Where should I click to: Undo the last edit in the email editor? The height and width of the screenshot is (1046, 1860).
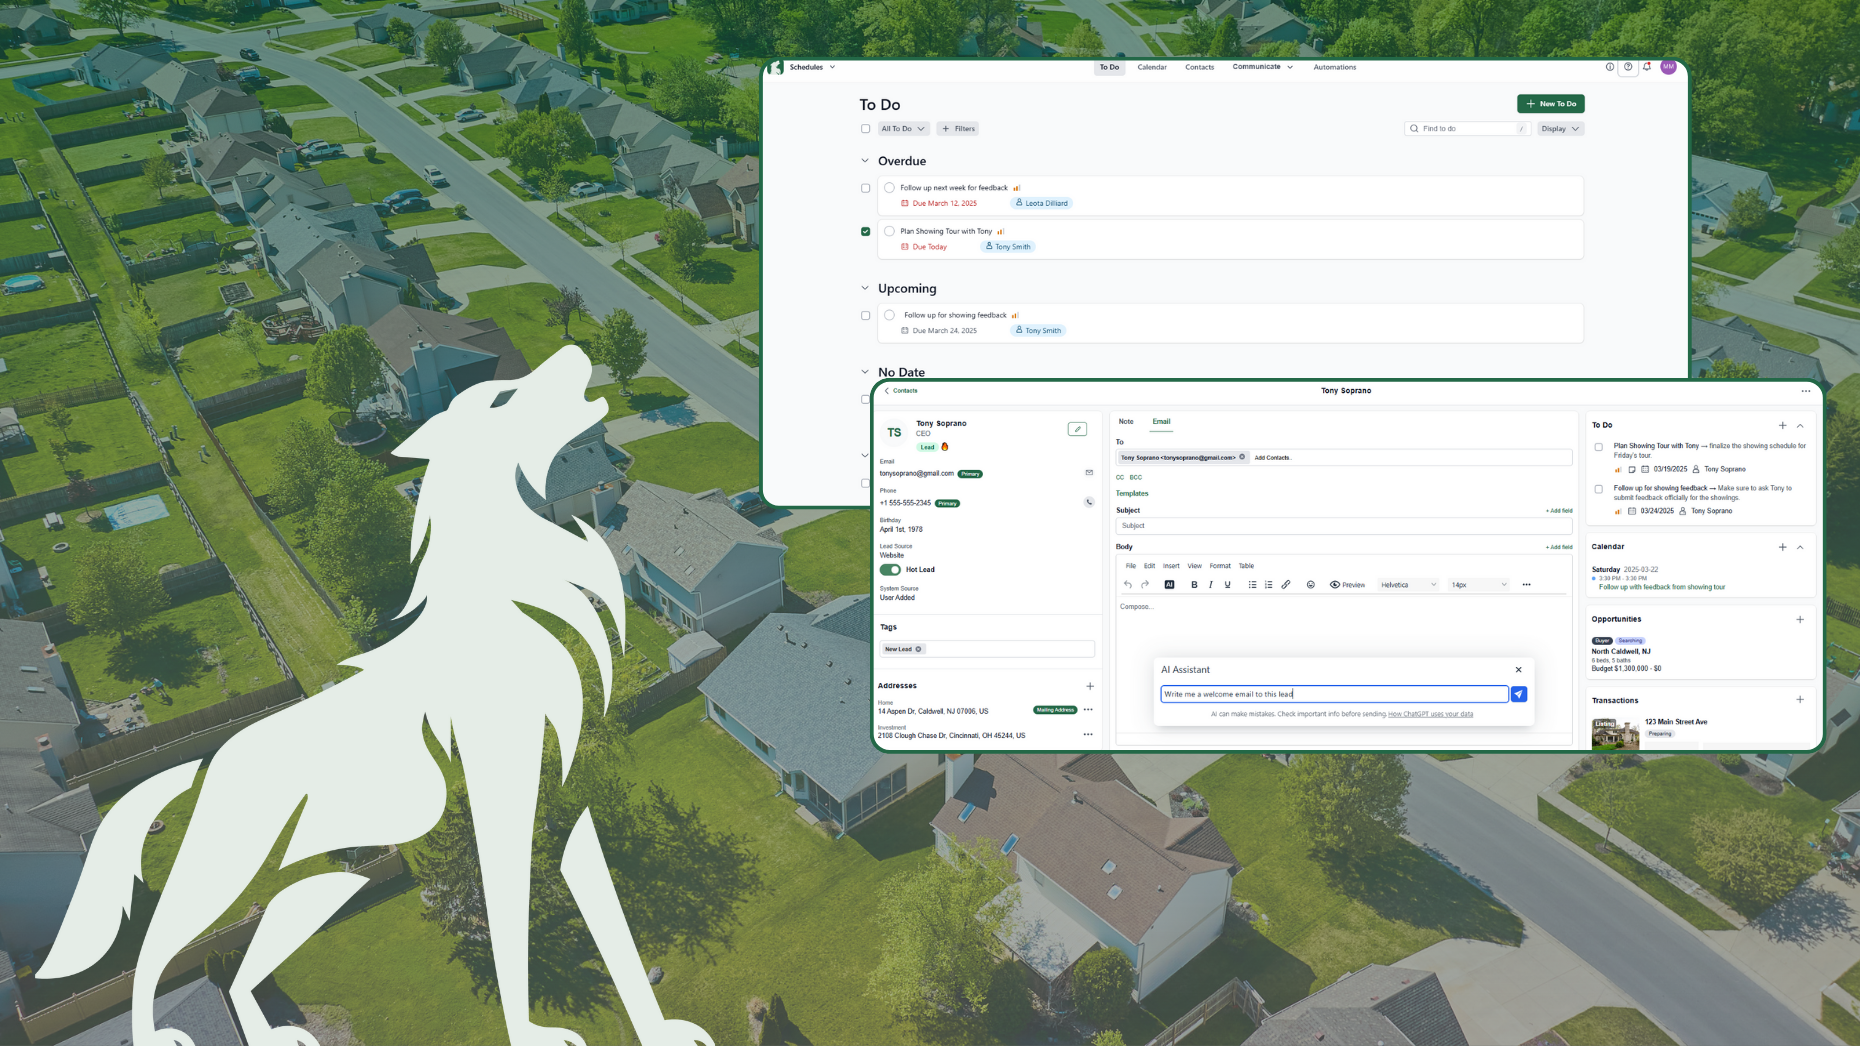click(x=1128, y=585)
